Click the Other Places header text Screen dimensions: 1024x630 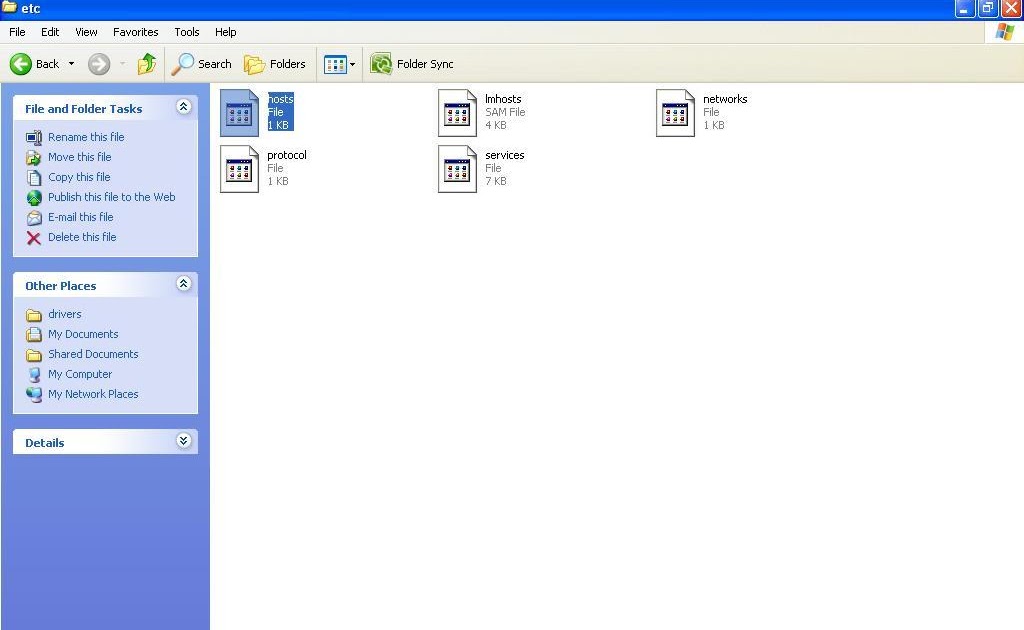click(61, 286)
